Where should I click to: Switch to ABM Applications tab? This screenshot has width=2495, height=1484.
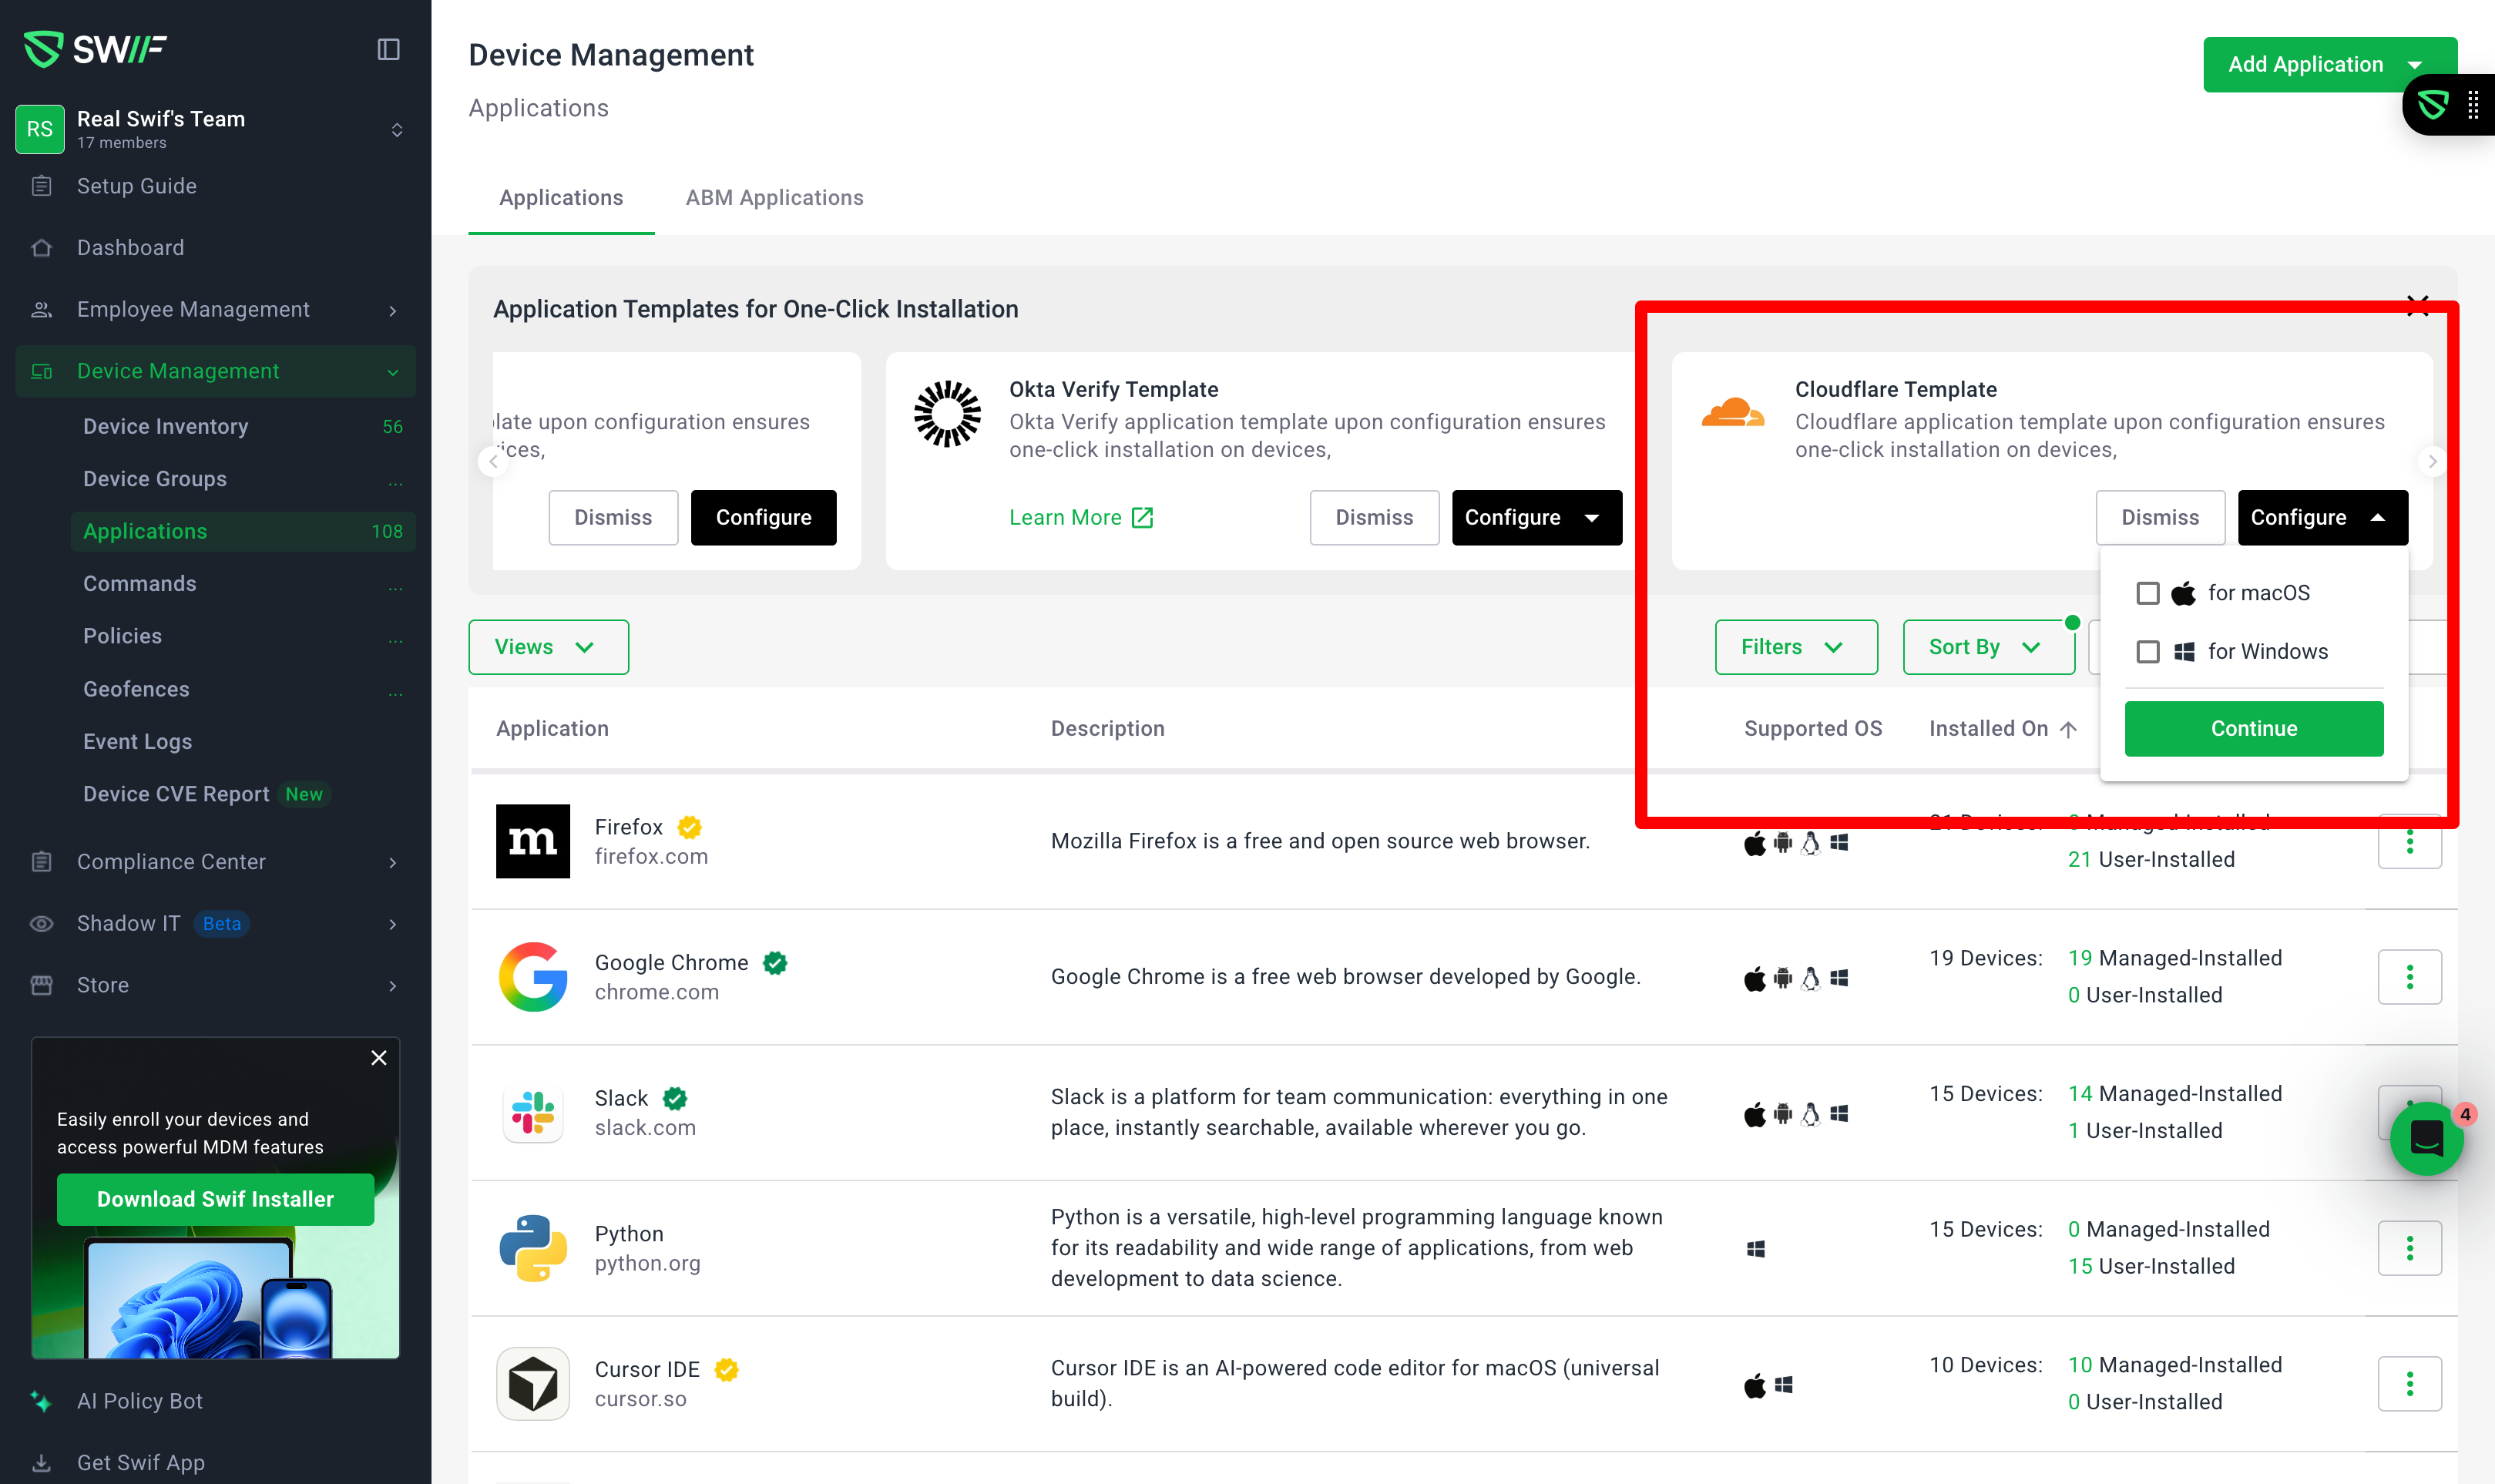774,198
